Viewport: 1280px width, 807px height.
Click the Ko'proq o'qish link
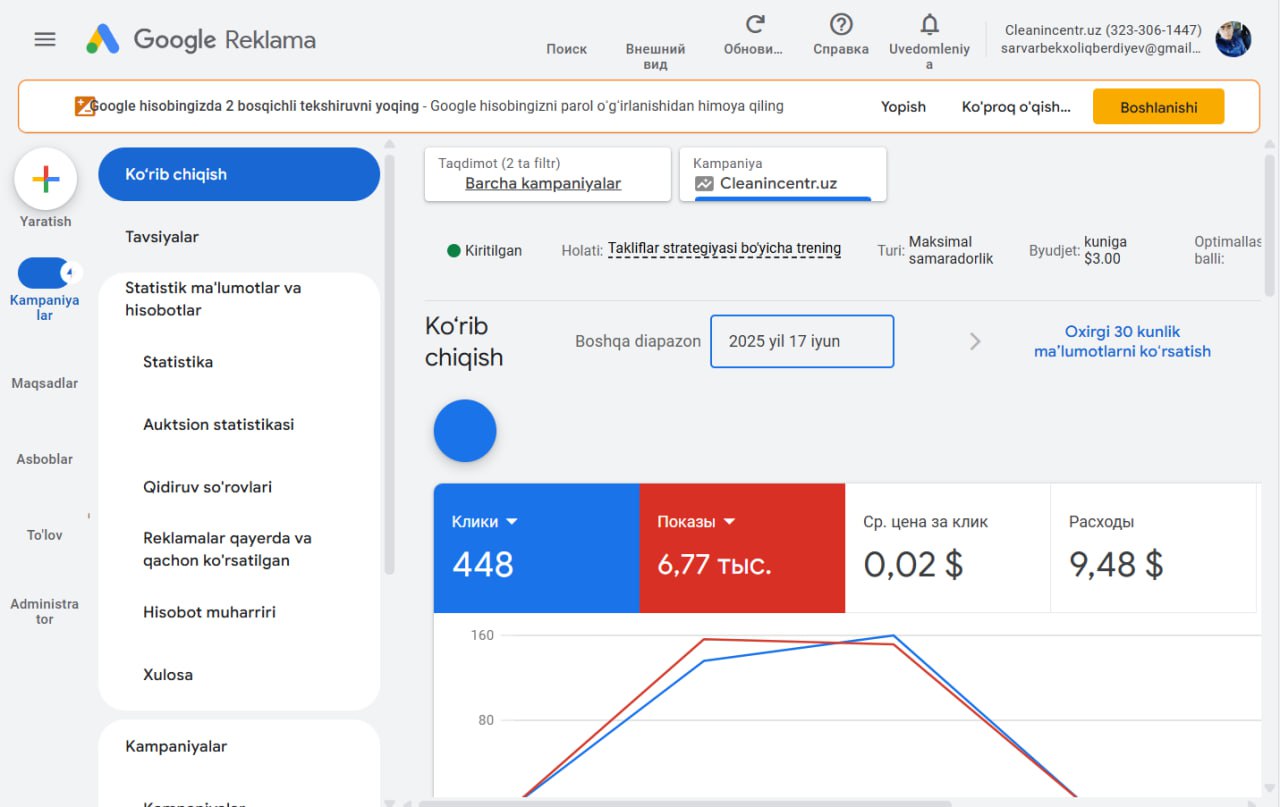click(1016, 106)
